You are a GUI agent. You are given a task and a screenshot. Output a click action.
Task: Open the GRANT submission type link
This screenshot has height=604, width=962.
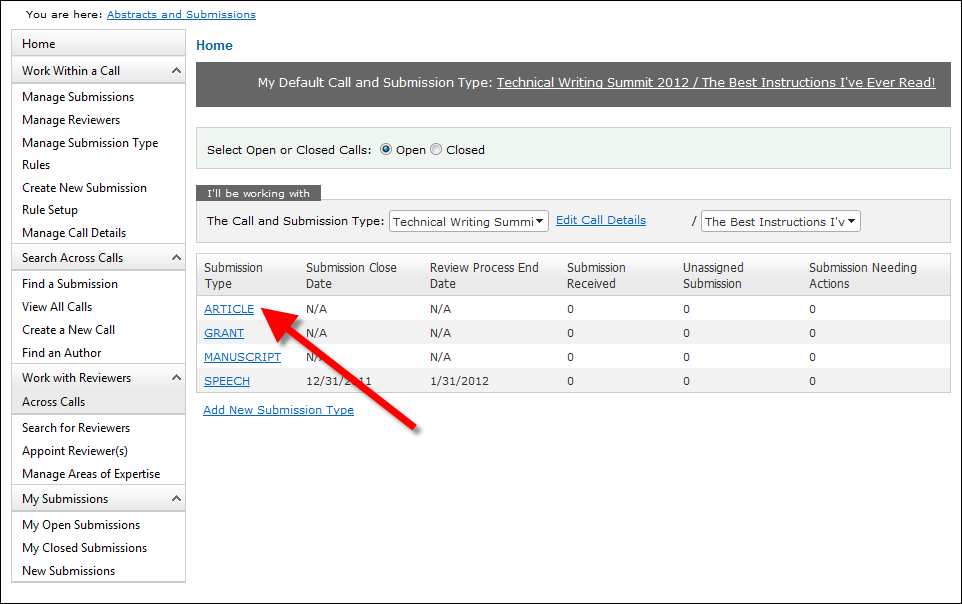224,333
